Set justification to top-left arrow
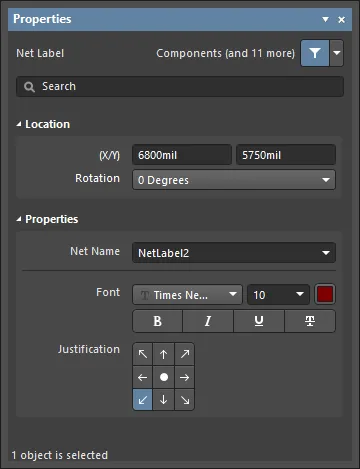 (143, 354)
